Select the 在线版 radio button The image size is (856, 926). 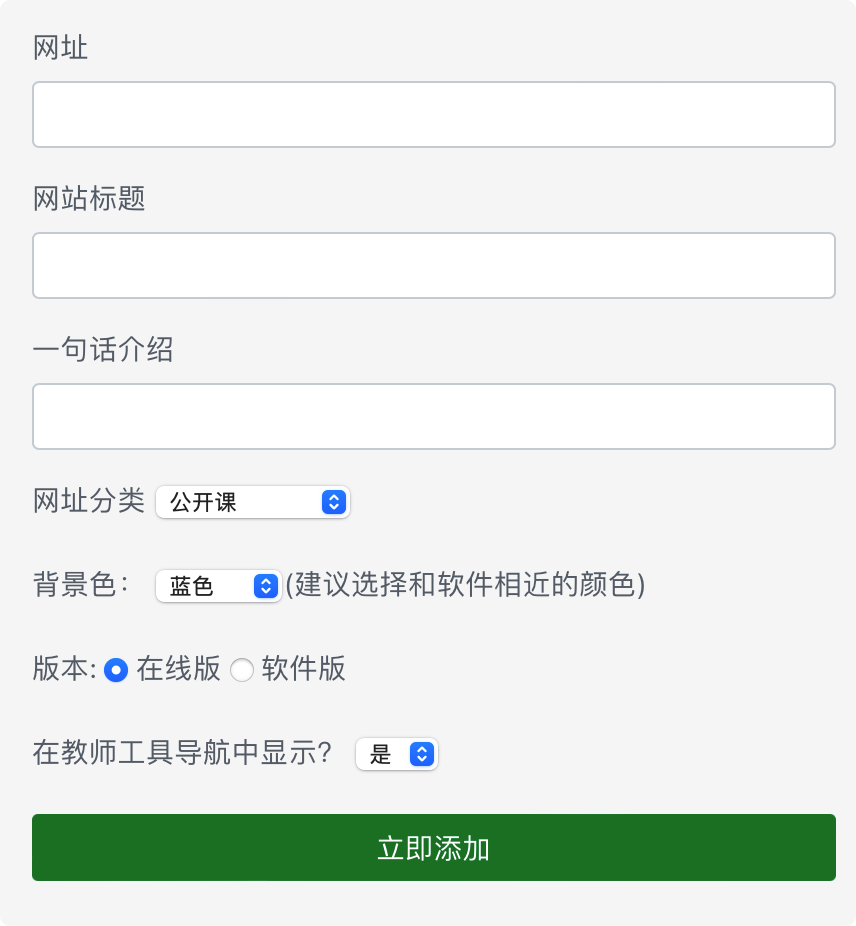coord(116,670)
